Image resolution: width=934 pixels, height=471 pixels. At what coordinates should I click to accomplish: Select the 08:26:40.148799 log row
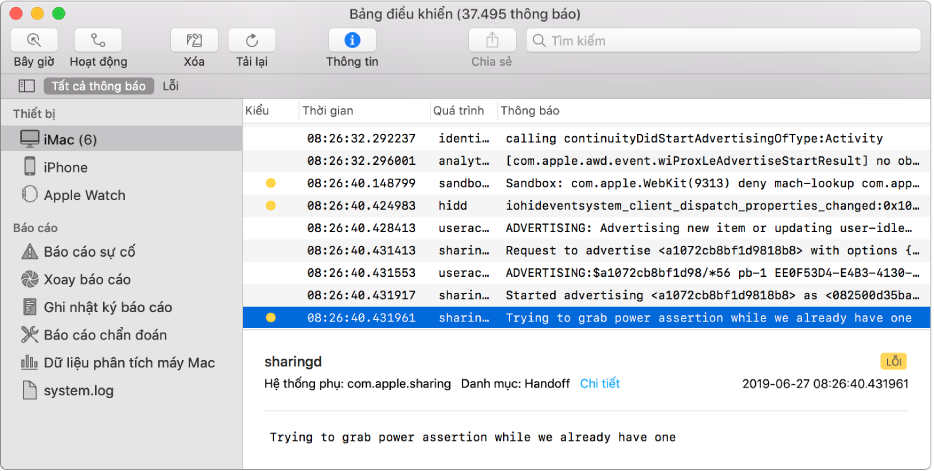pyautogui.click(x=586, y=183)
